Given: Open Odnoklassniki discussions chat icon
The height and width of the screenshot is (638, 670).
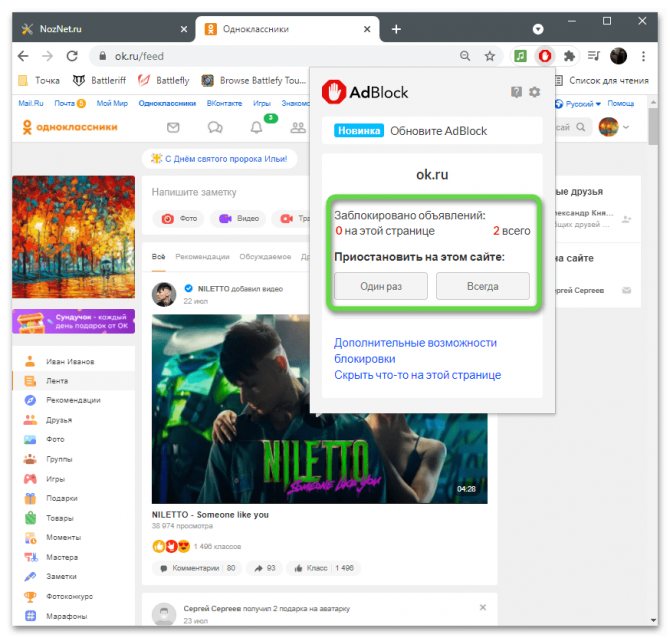Looking at the screenshot, I should 215,127.
